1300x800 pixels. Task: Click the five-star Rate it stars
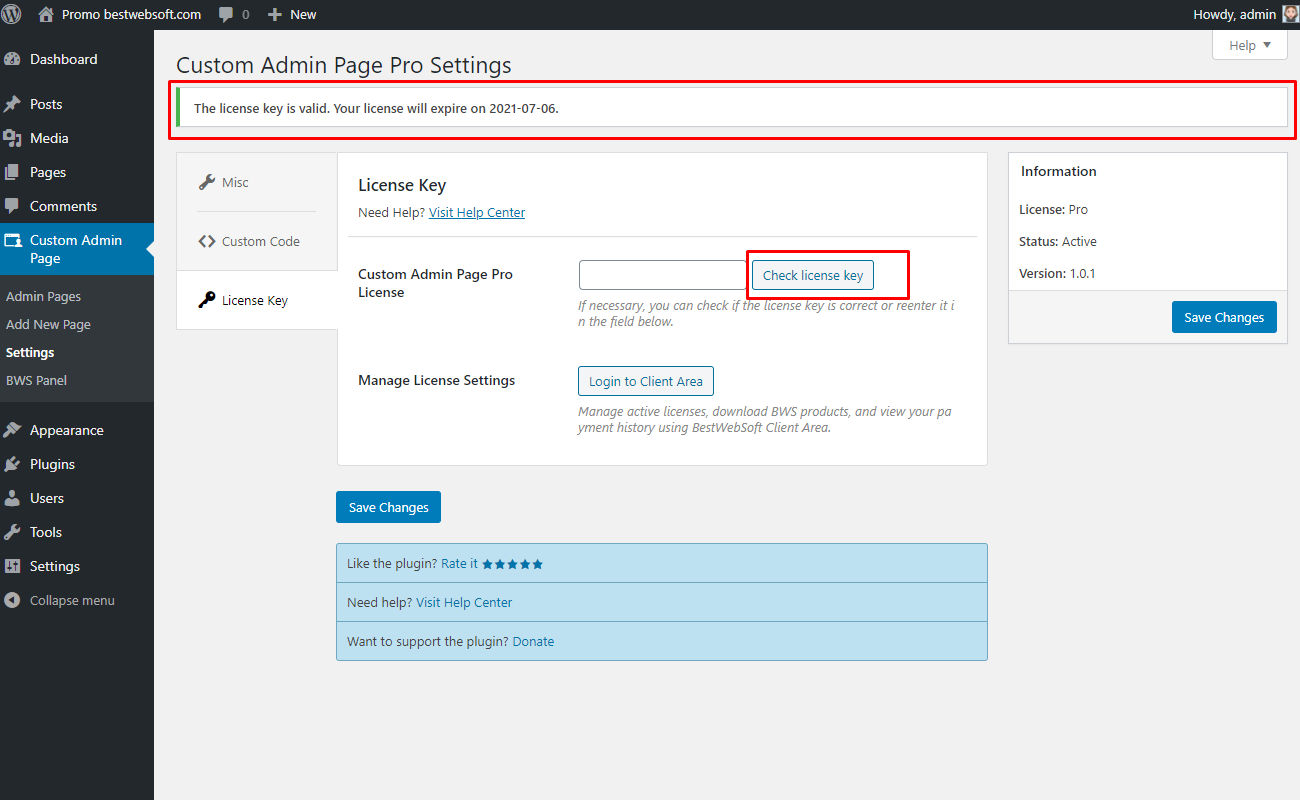click(512, 564)
